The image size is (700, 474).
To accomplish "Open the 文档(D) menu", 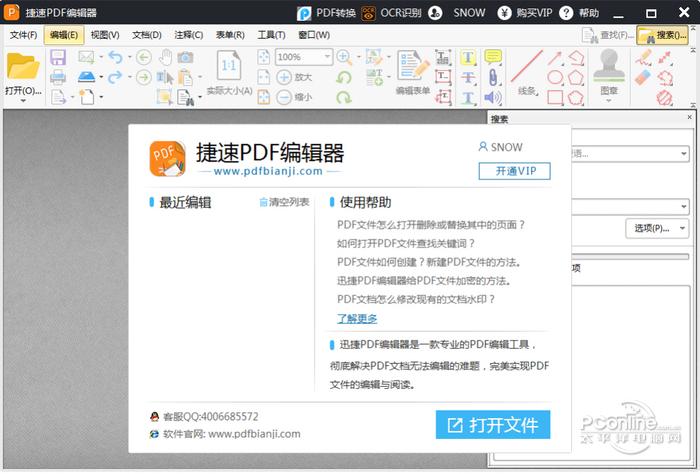I will pos(146,35).
